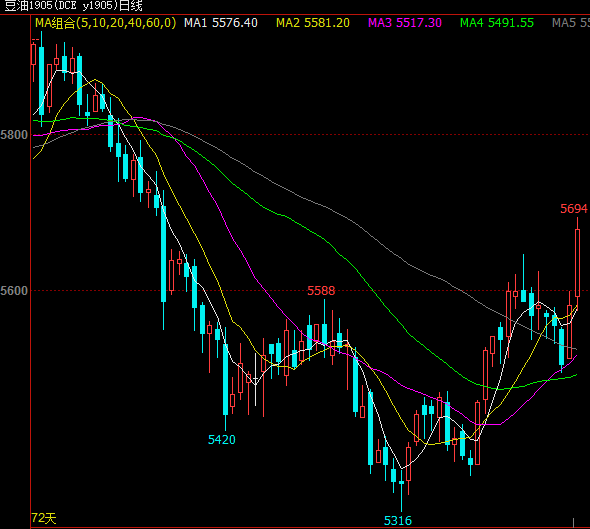
Task: Select the MA1 5576.40 white label
Action: pyautogui.click(x=221, y=23)
